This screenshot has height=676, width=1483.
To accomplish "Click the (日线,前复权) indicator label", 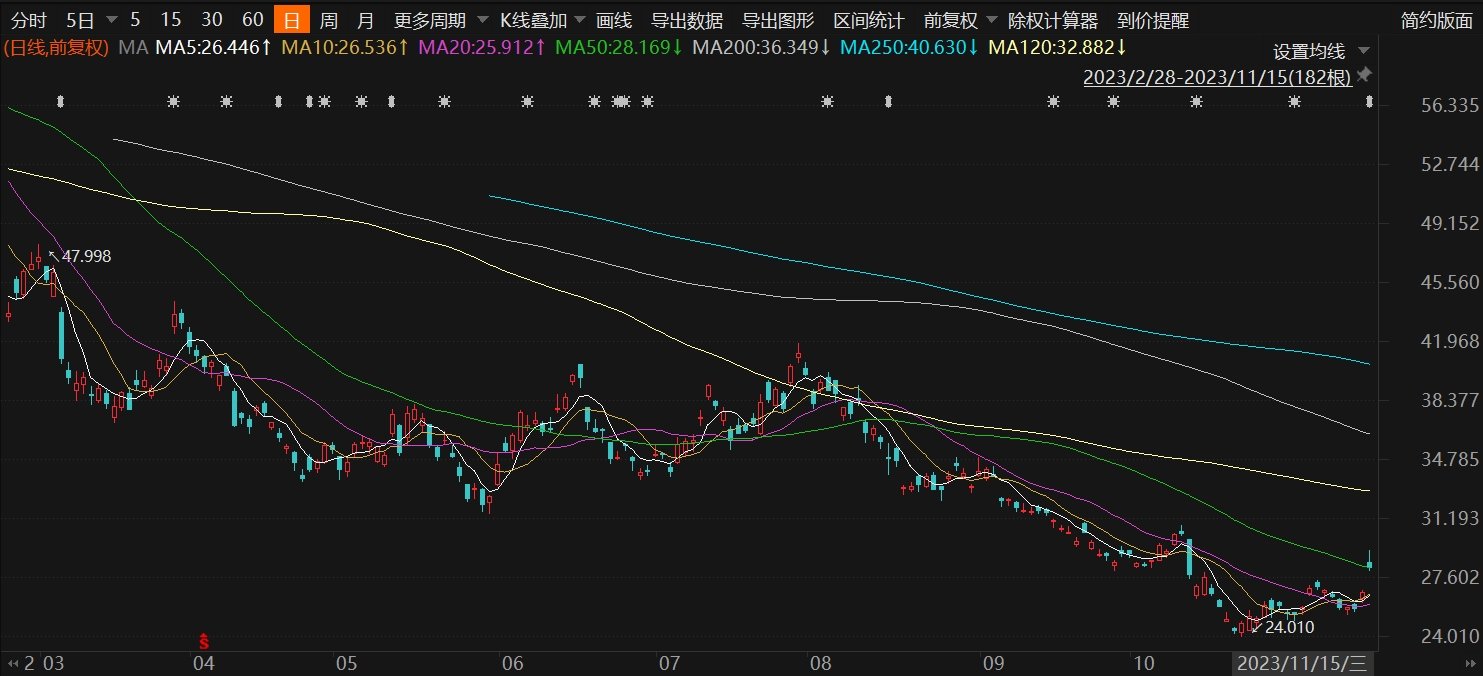I will tap(56, 47).
